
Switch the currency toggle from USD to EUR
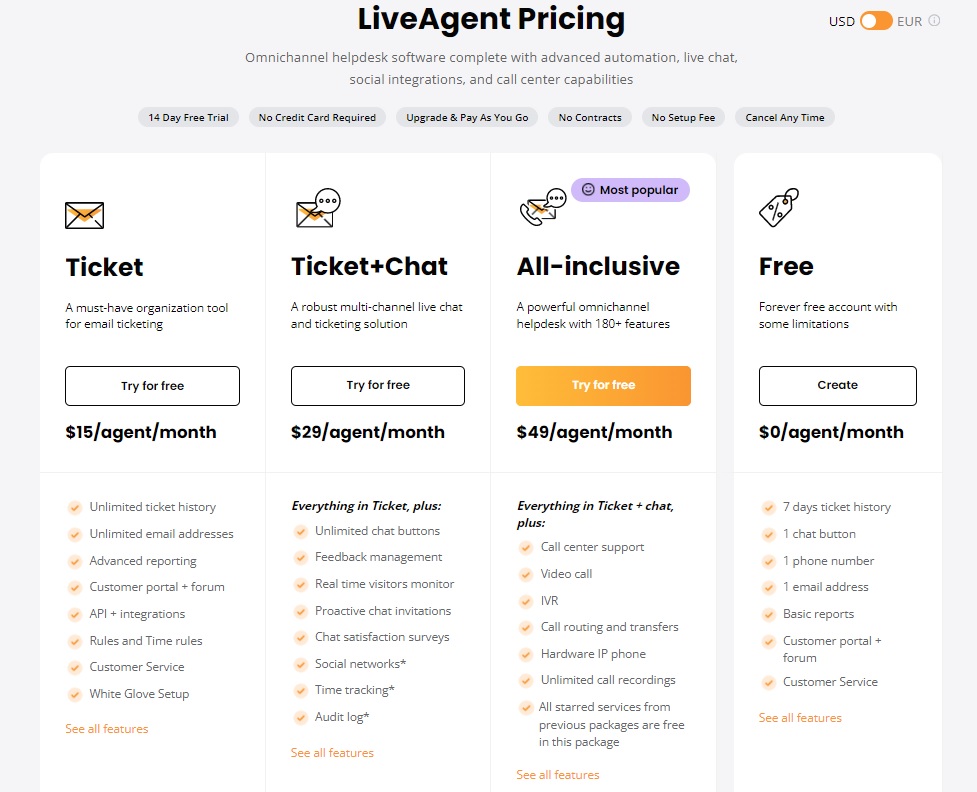click(x=874, y=20)
